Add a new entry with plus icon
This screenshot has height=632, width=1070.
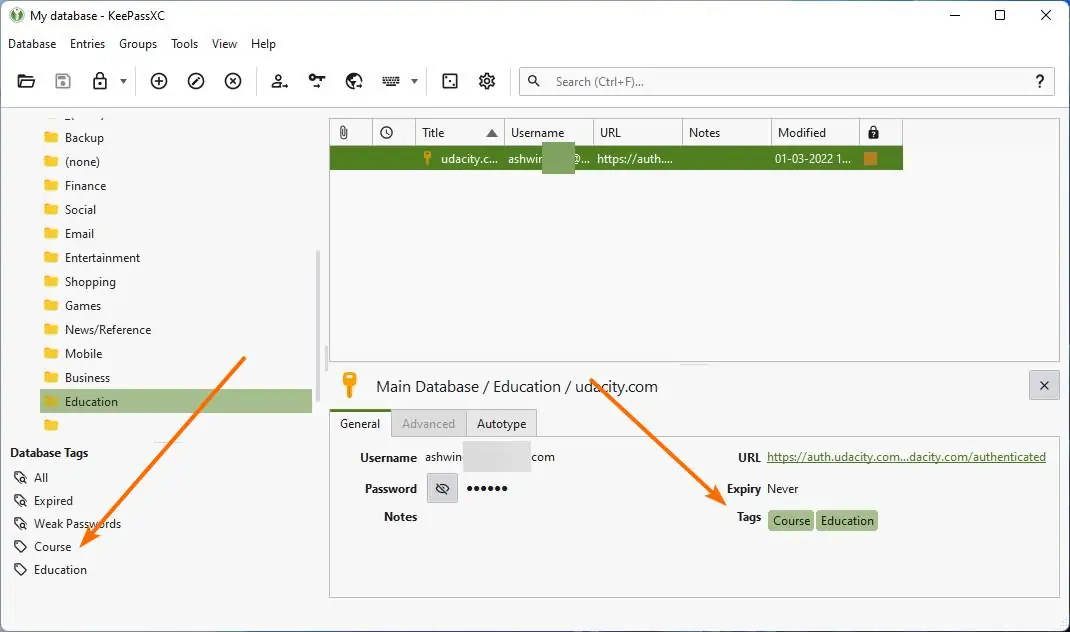pos(159,81)
